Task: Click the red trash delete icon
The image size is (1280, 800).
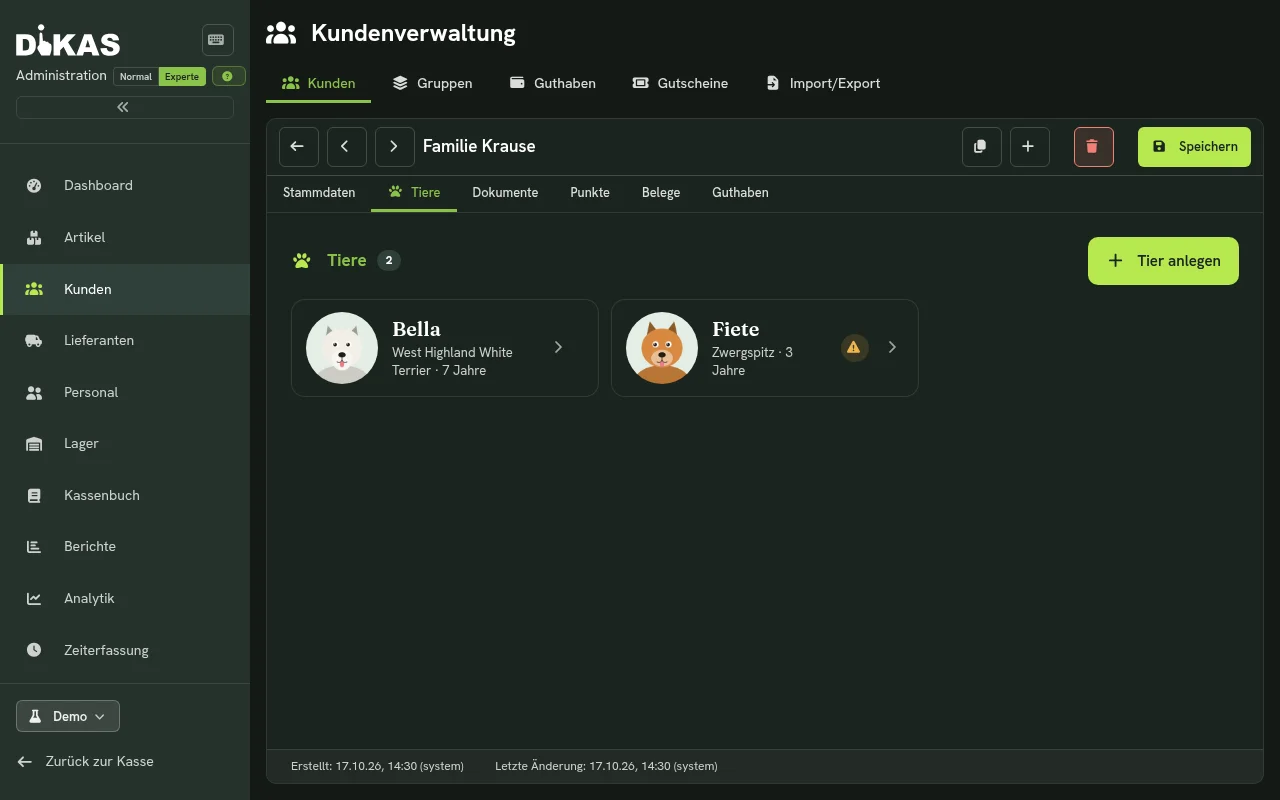Action: (1093, 146)
